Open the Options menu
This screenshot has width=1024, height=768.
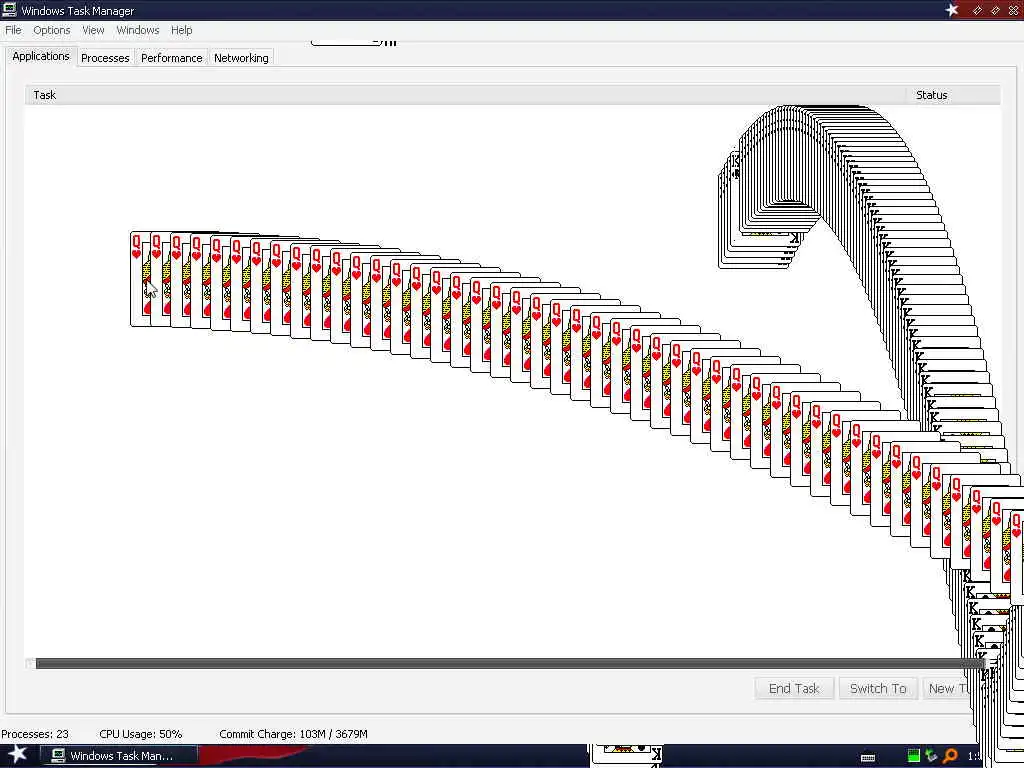pyautogui.click(x=52, y=30)
